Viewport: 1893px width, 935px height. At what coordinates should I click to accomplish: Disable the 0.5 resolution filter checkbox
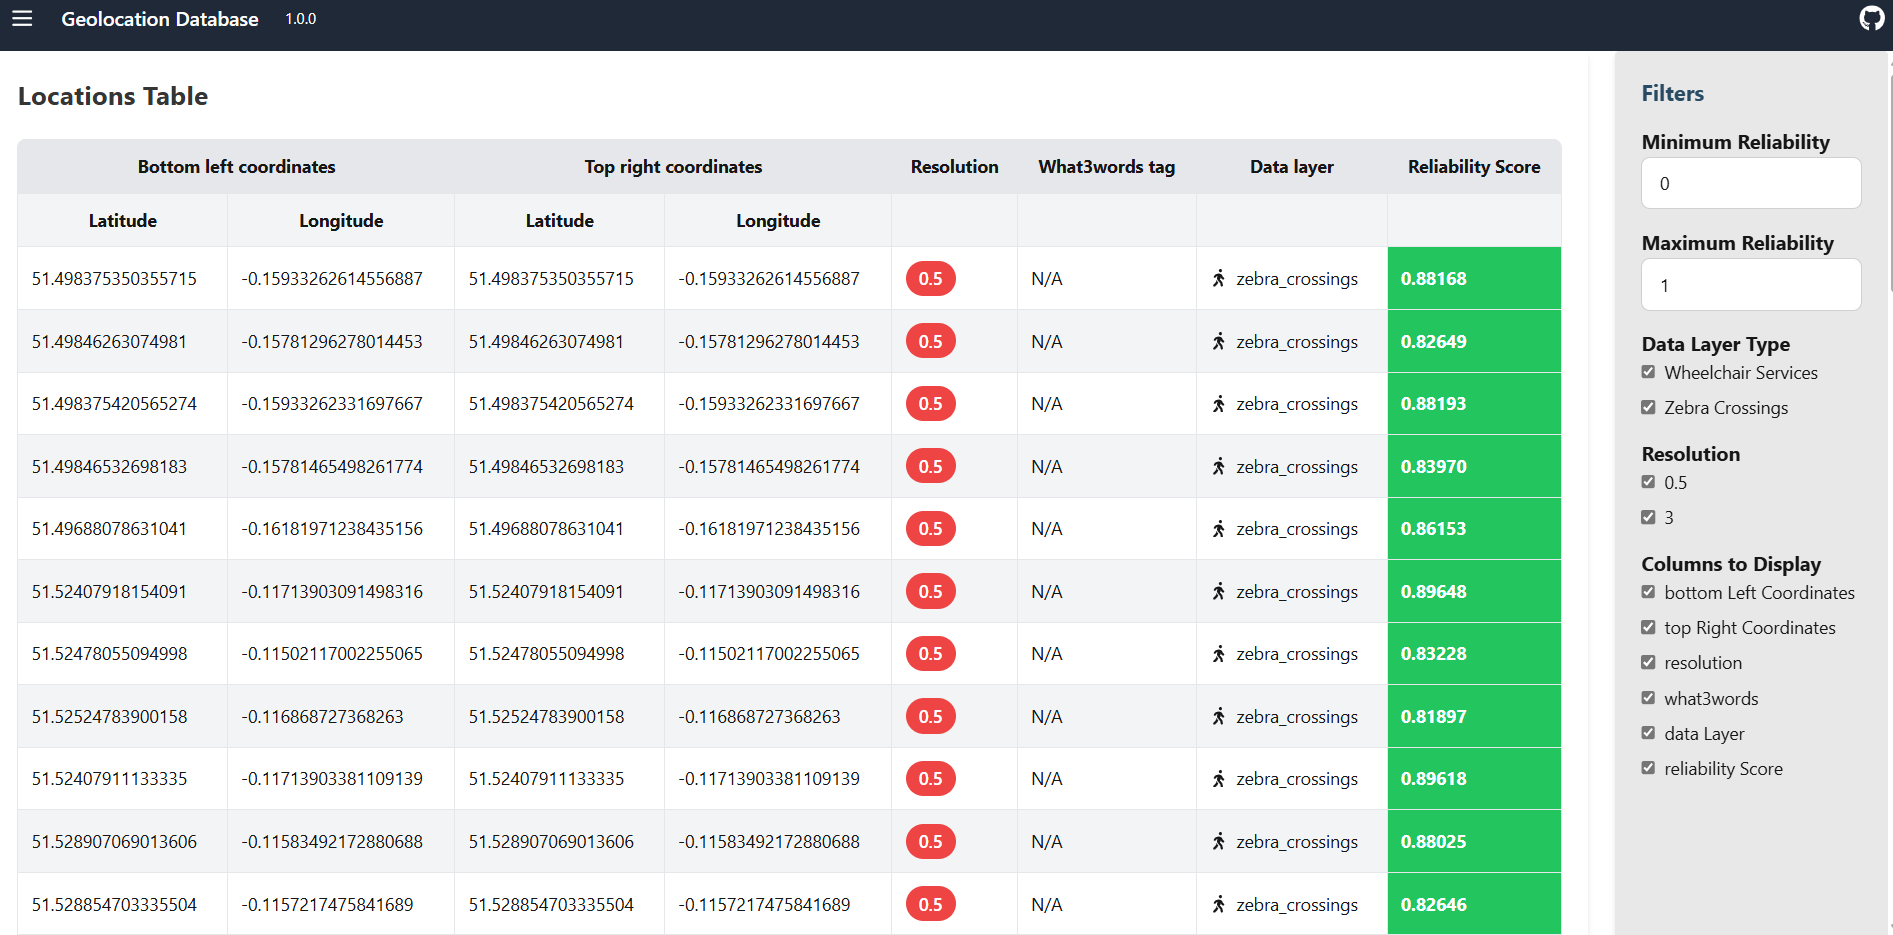pyautogui.click(x=1648, y=483)
